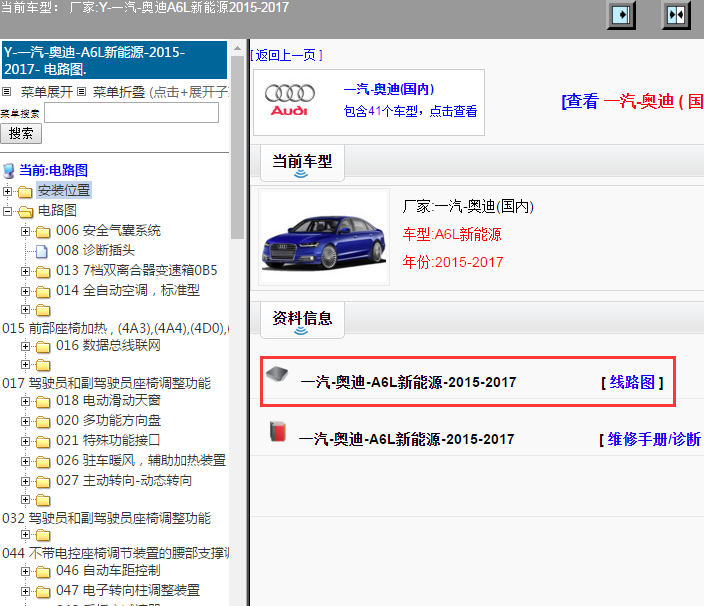
Task: Open the 当前车型 tab header
Action: point(302,162)
